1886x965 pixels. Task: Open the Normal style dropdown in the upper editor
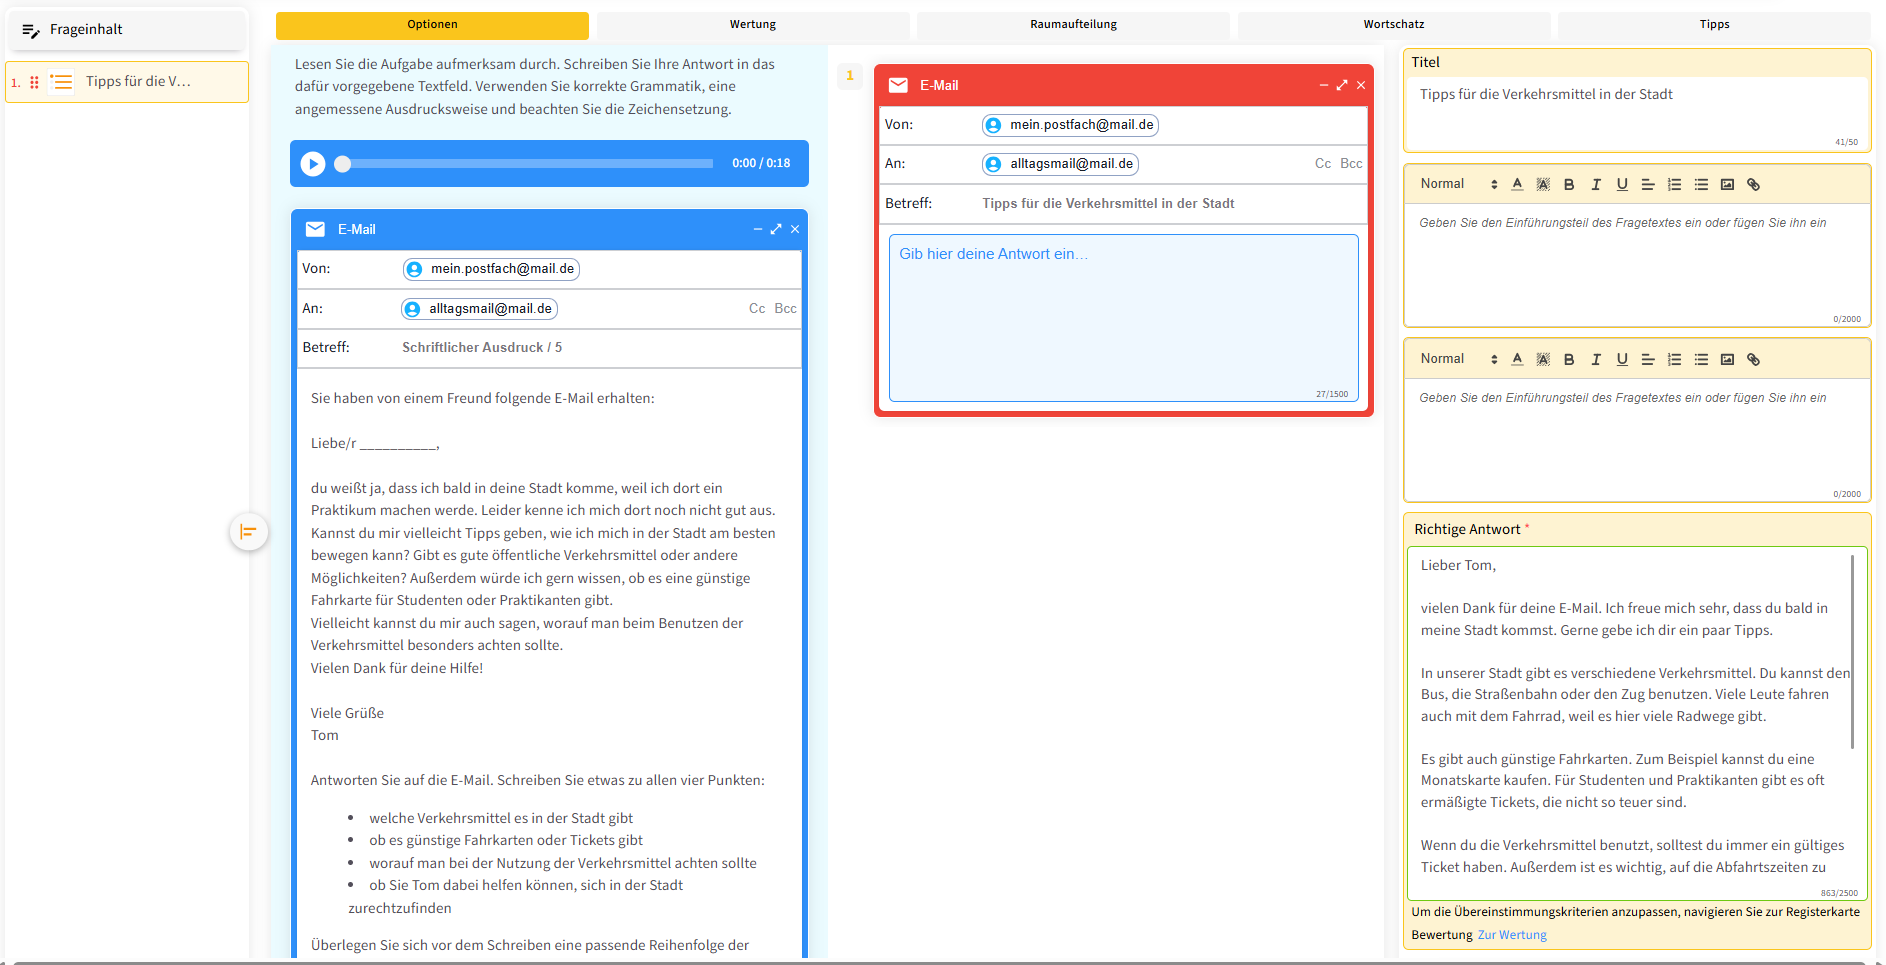pyautogui.click(x=1458, y=184)
